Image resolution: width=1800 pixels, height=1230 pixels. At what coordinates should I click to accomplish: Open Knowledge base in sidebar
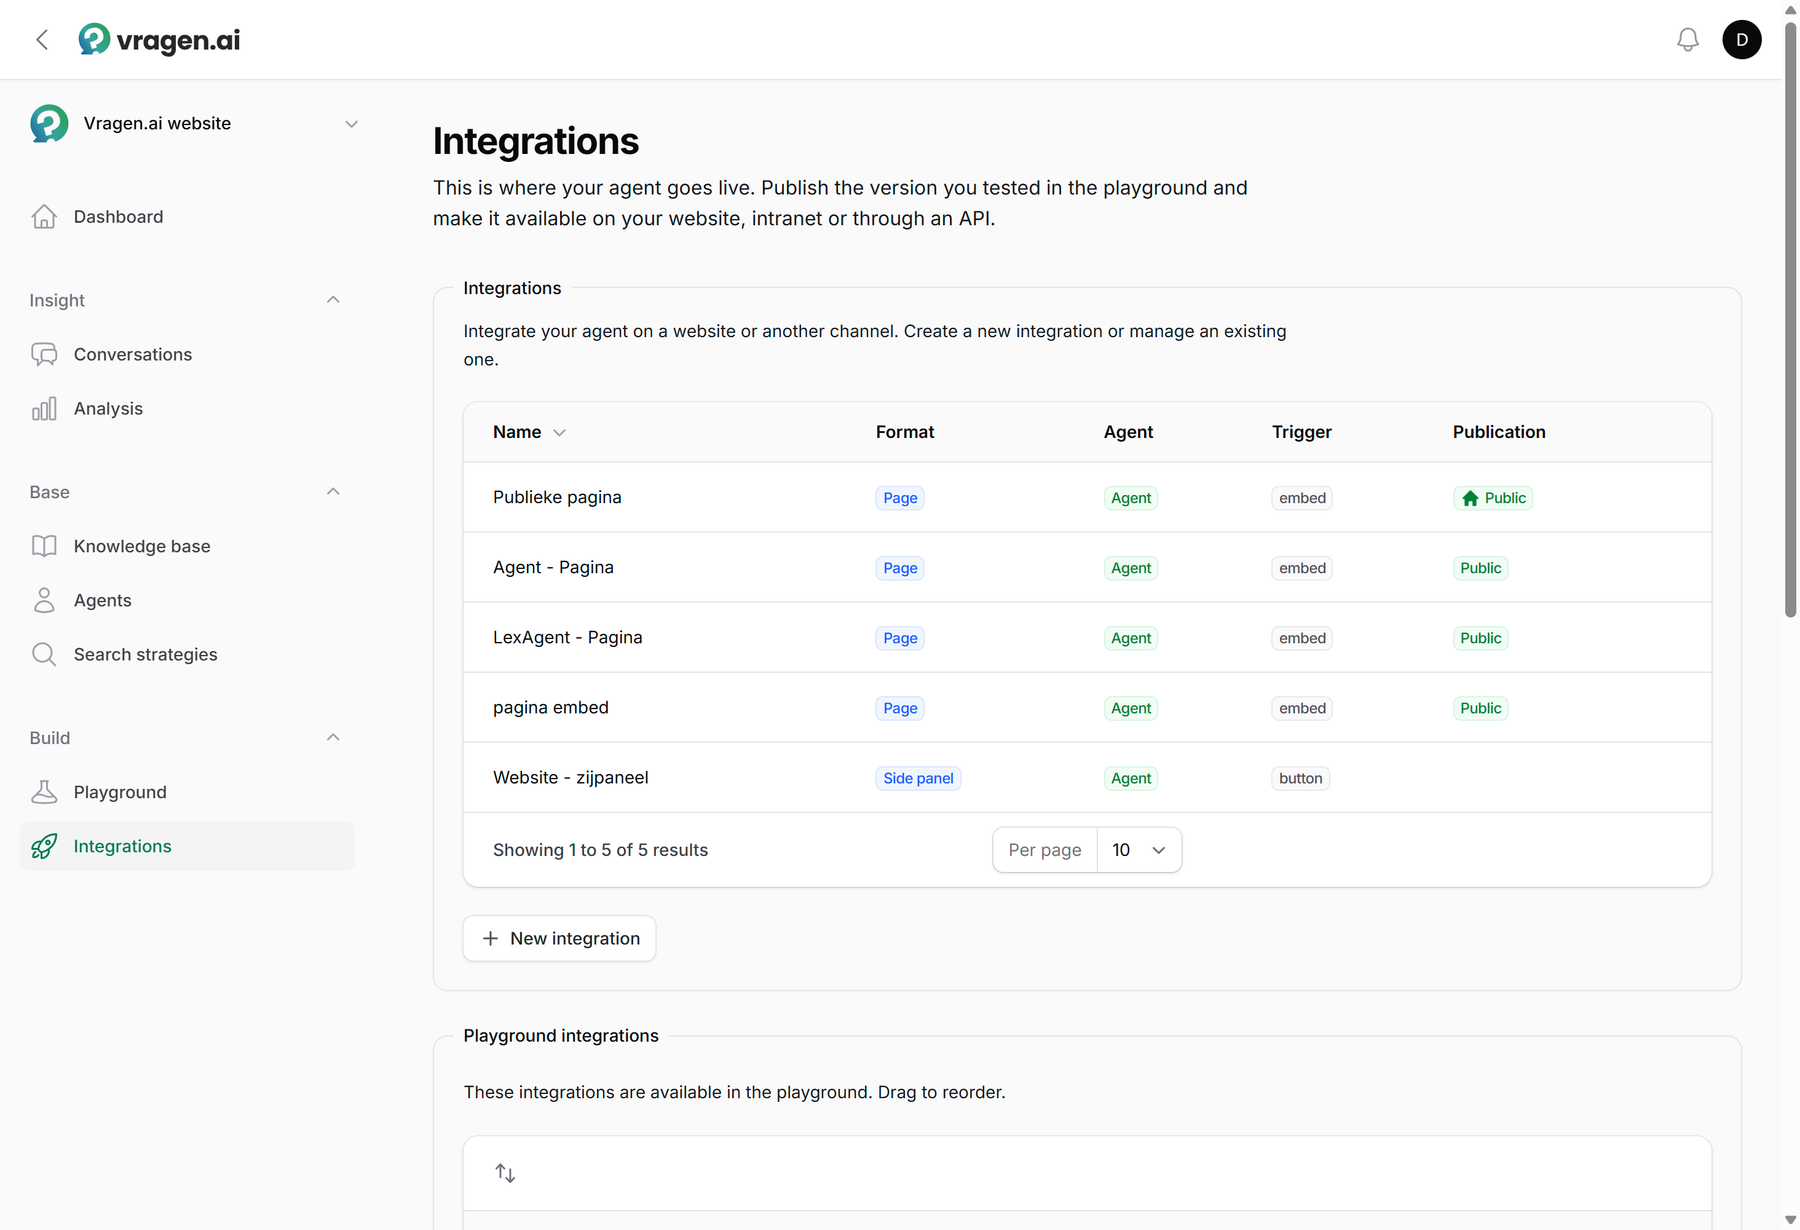188,546
